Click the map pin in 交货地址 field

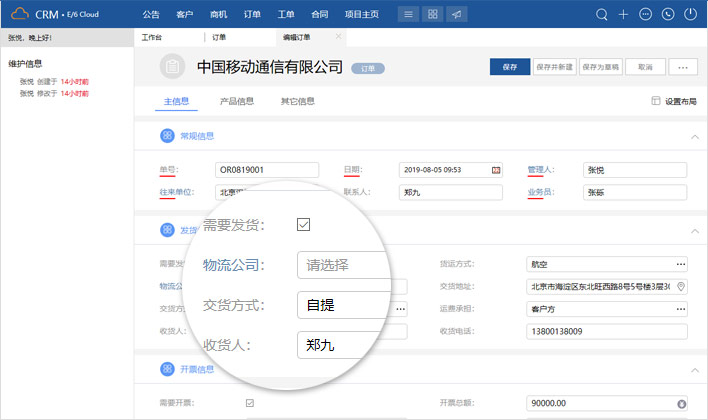pyautogui.click(x=682, y=287)
